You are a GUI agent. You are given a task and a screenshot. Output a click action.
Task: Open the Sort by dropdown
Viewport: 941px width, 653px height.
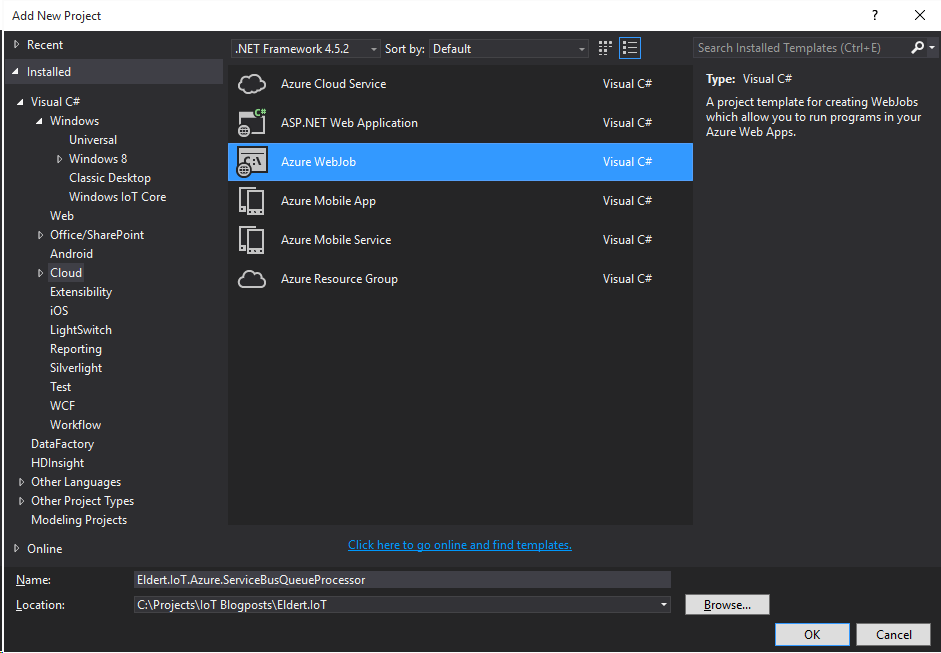(x=509, y=49)
